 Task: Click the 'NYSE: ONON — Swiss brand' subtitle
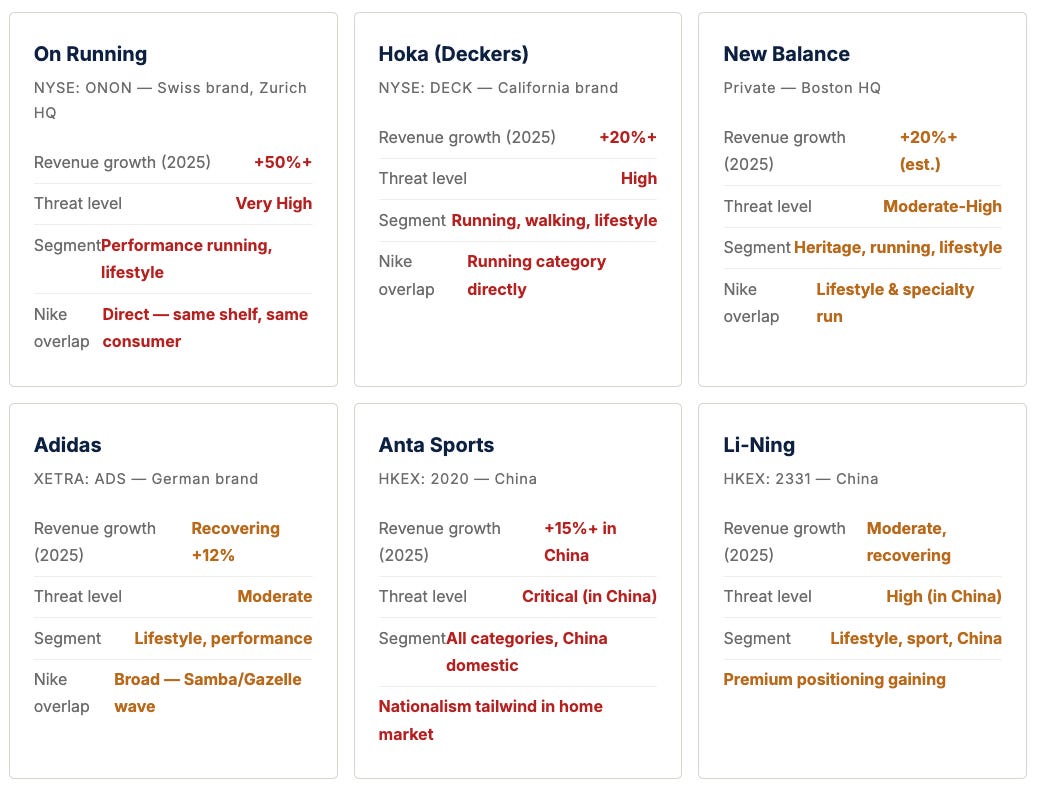tap(170, 100)
